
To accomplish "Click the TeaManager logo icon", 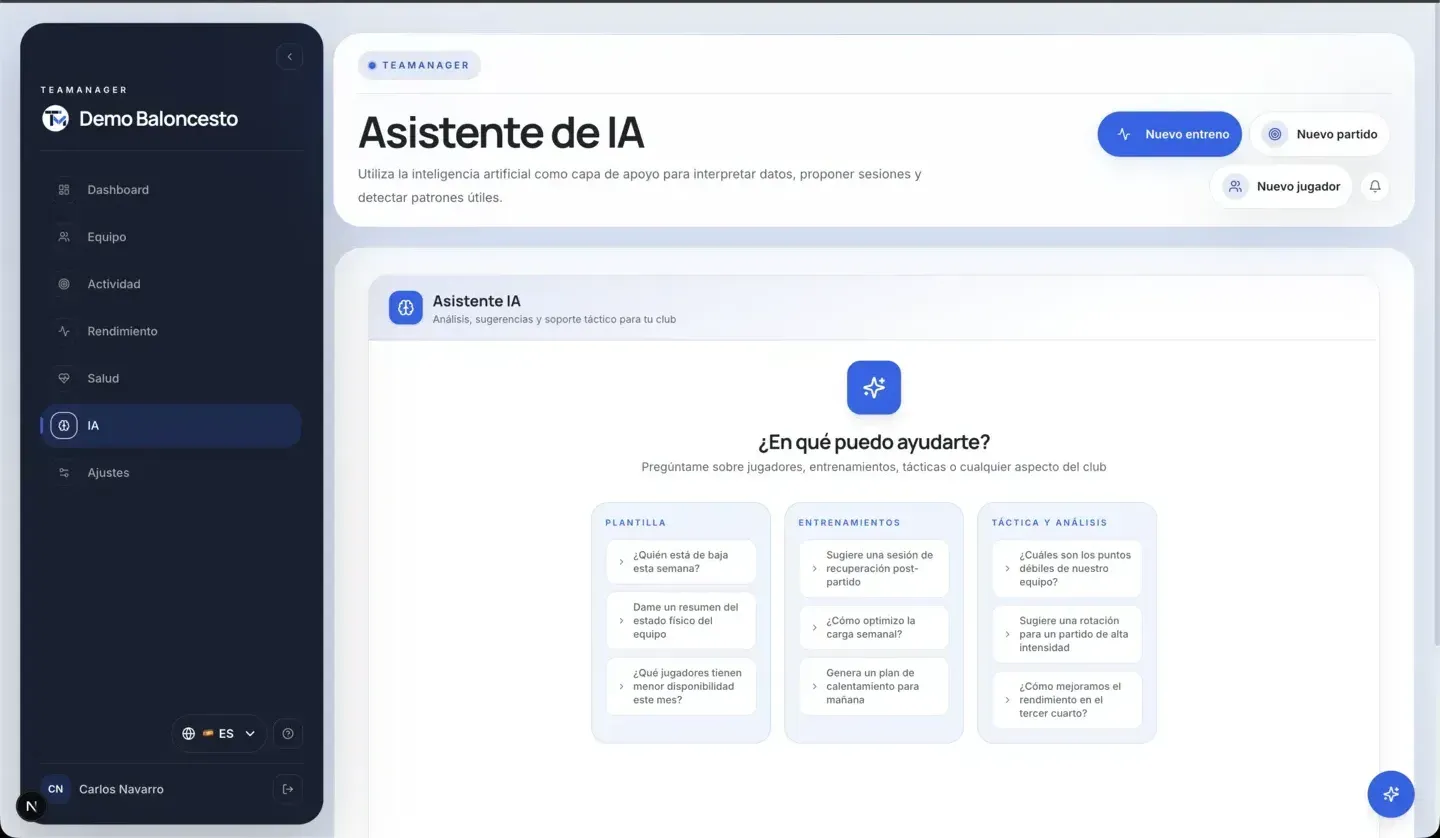I will 55,118.
